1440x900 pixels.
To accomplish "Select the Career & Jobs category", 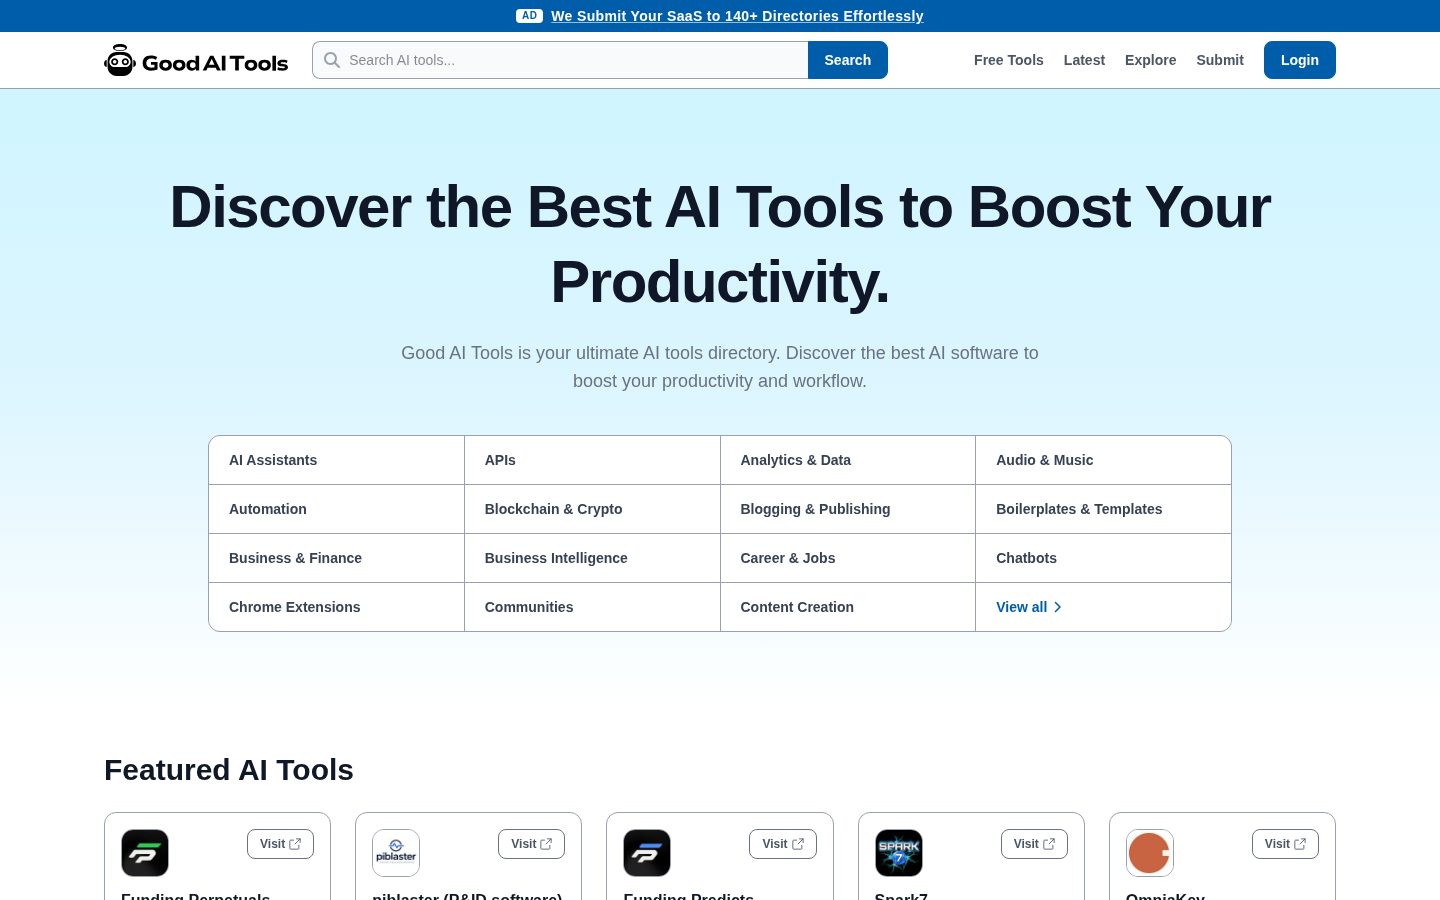I will click(x=848, y=558).
